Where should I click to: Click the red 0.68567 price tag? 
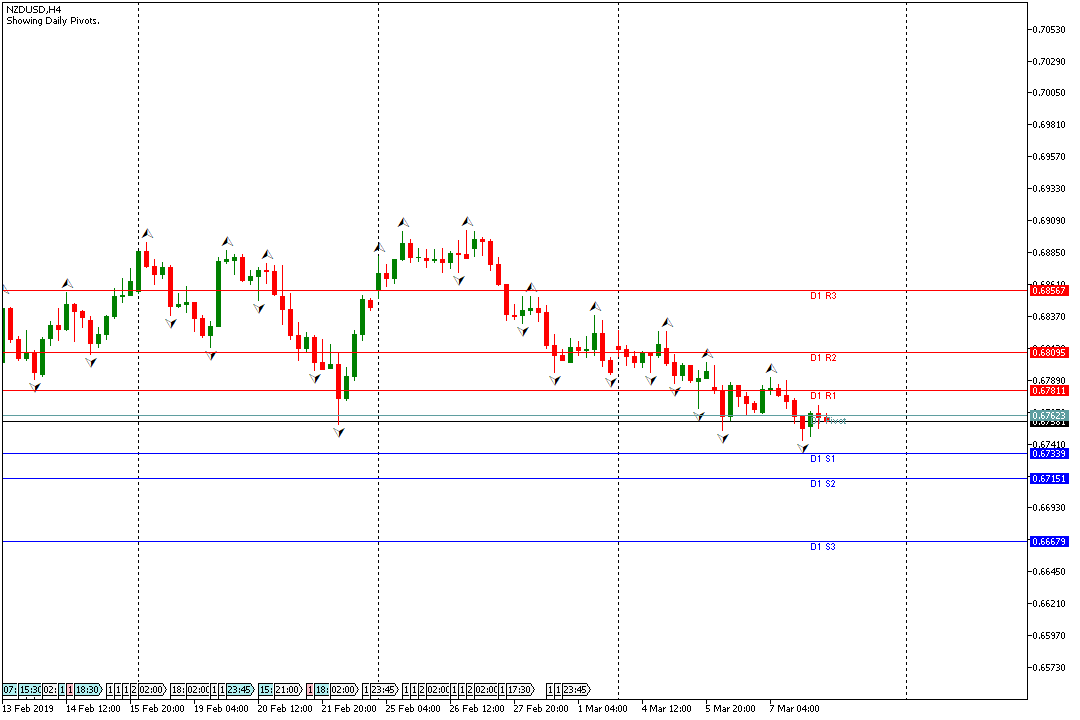pos(1049,291)
